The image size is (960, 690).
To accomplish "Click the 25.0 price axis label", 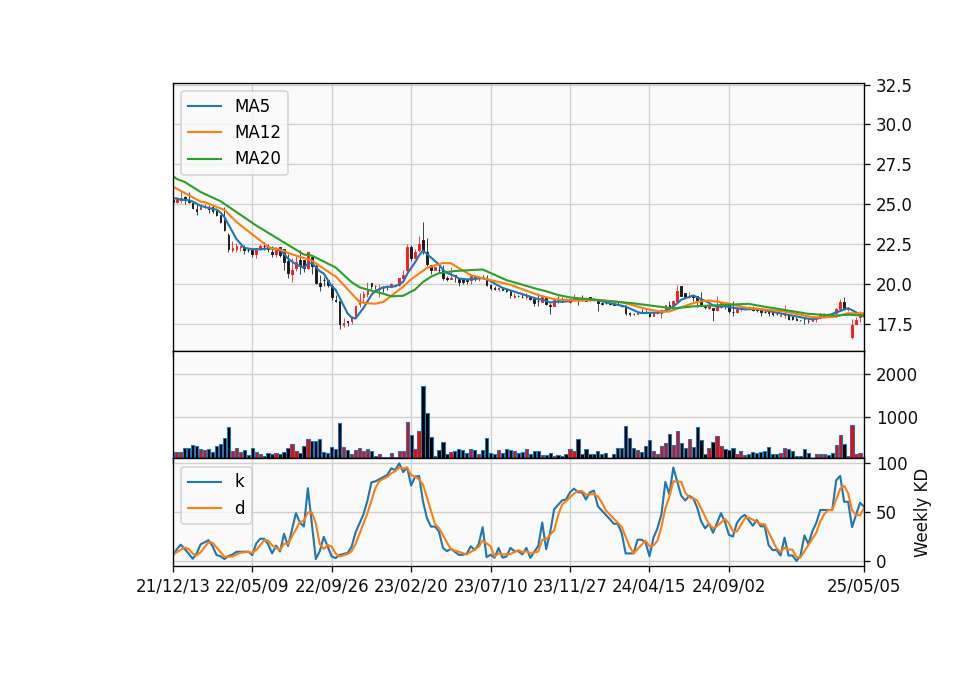I will (893, 205).
